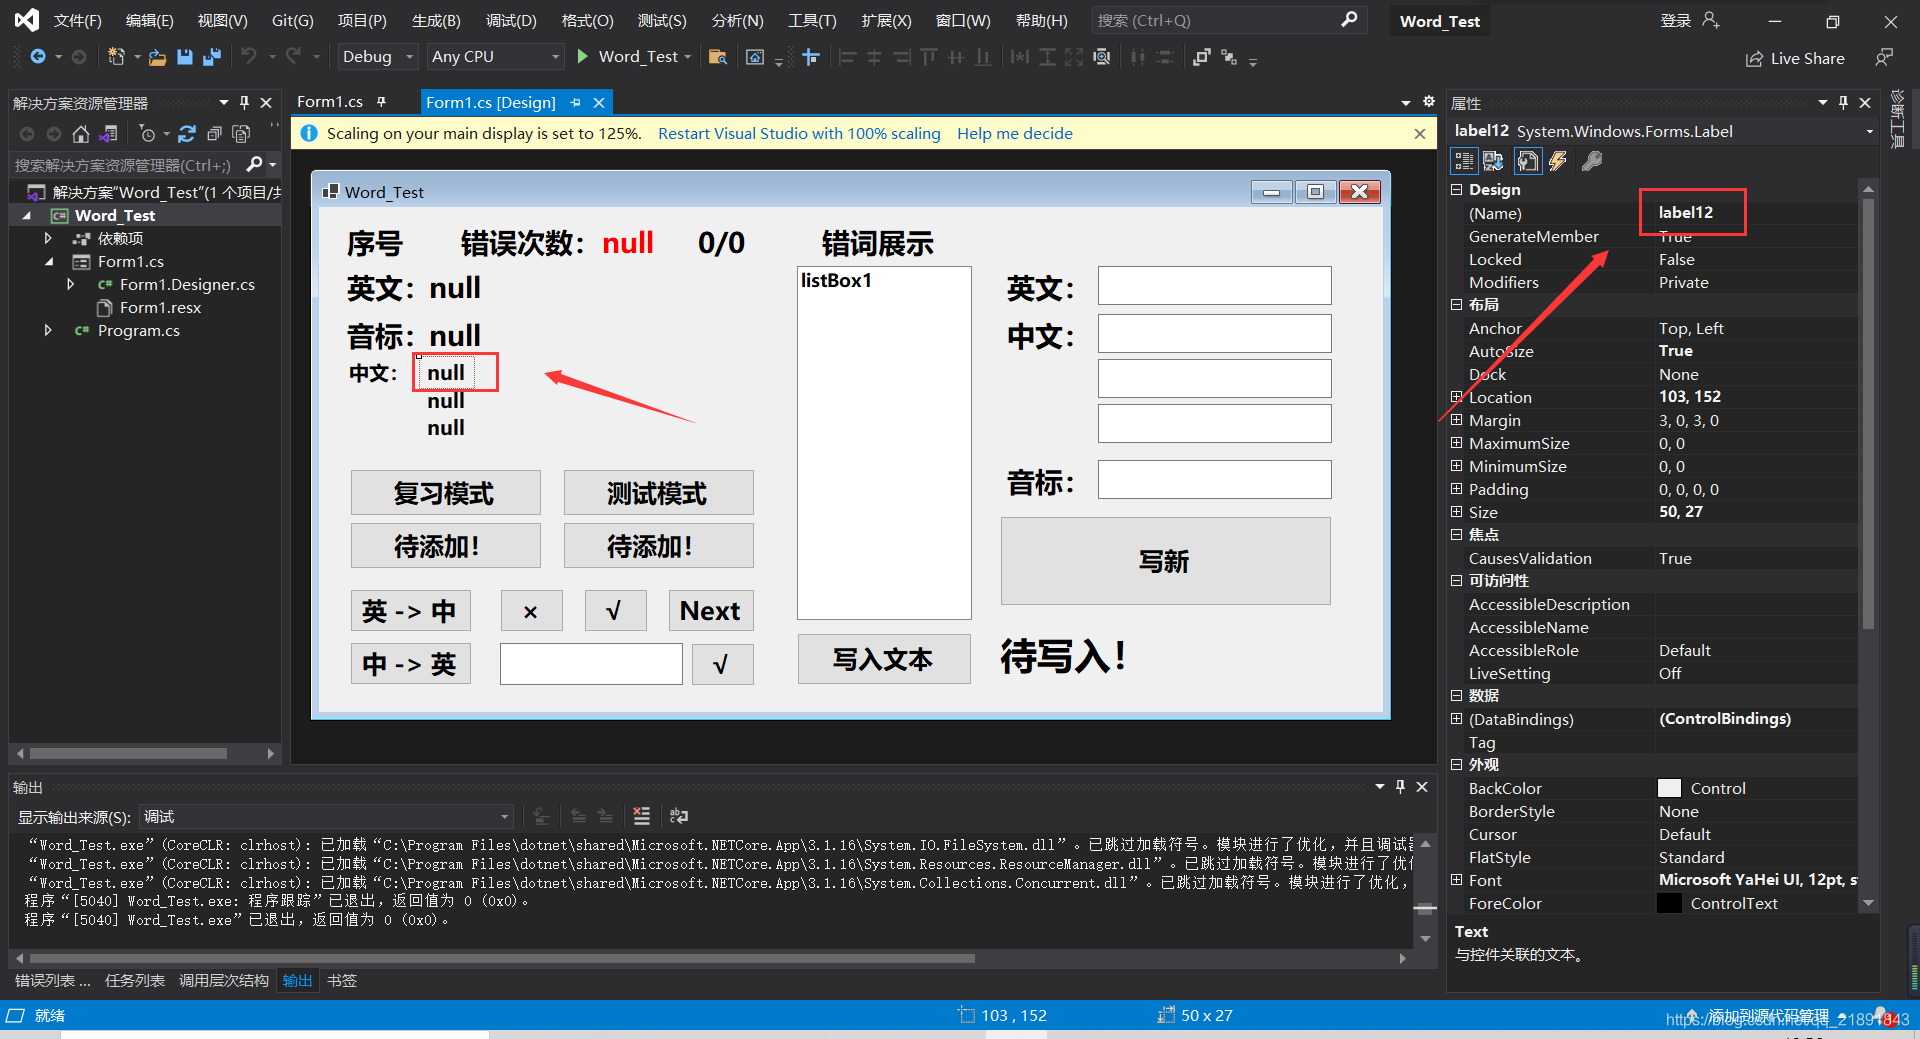Screen dimensions: 1920x1039
Task: Select Form1.Designer.cs in Solution Explorer
Action: (x=187, y=284)
